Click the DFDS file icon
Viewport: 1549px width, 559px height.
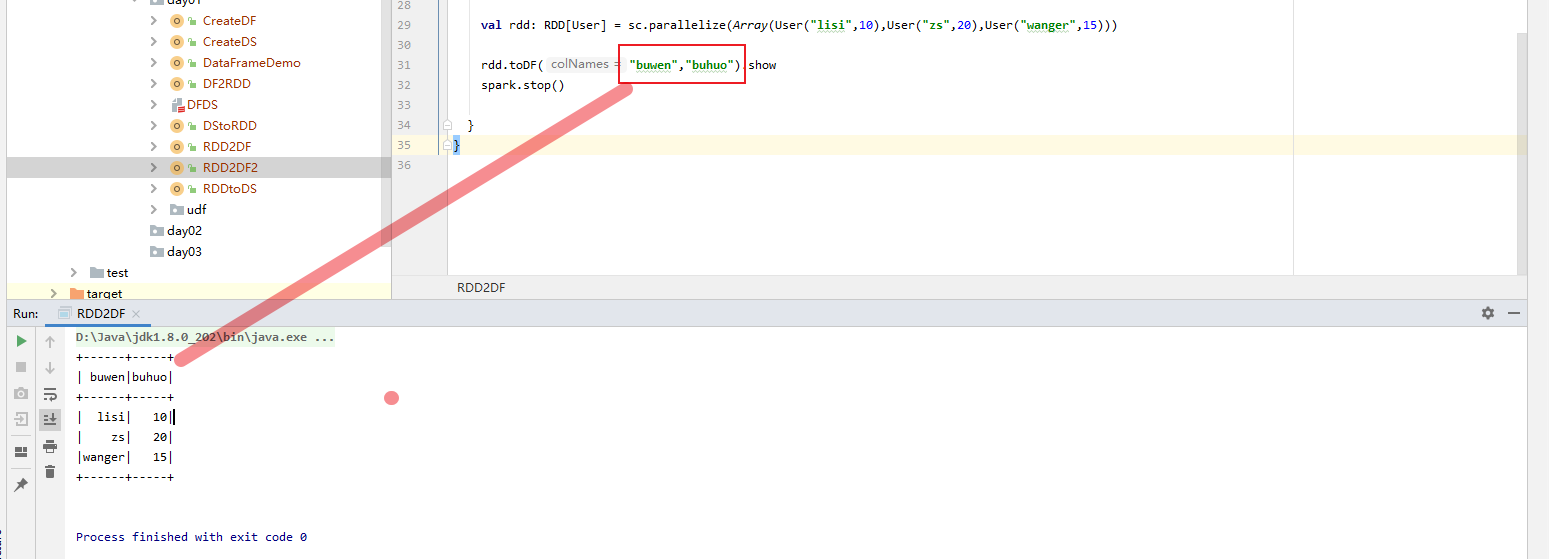(178, 104)
